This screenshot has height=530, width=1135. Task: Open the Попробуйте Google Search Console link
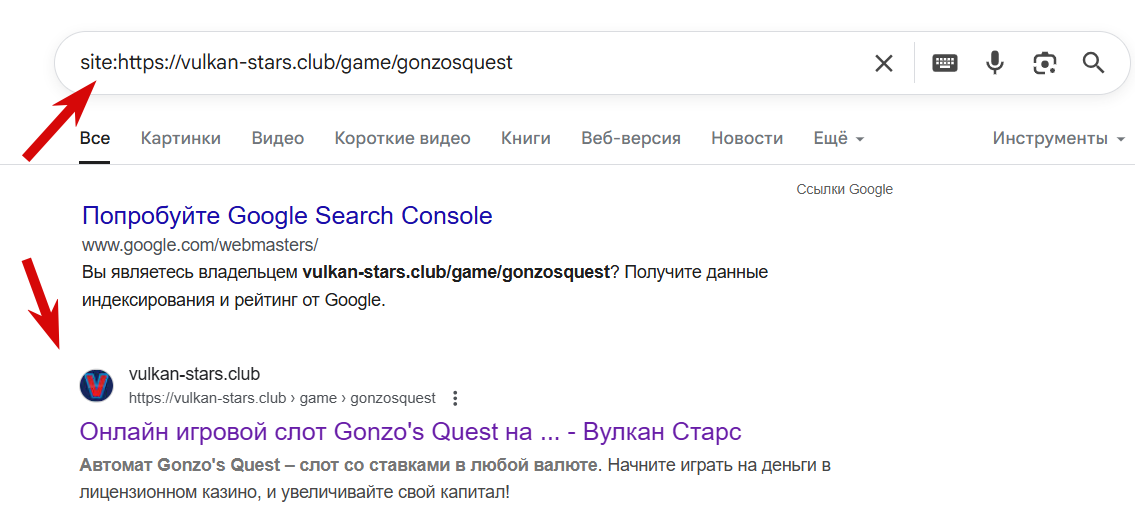(287, 216)
